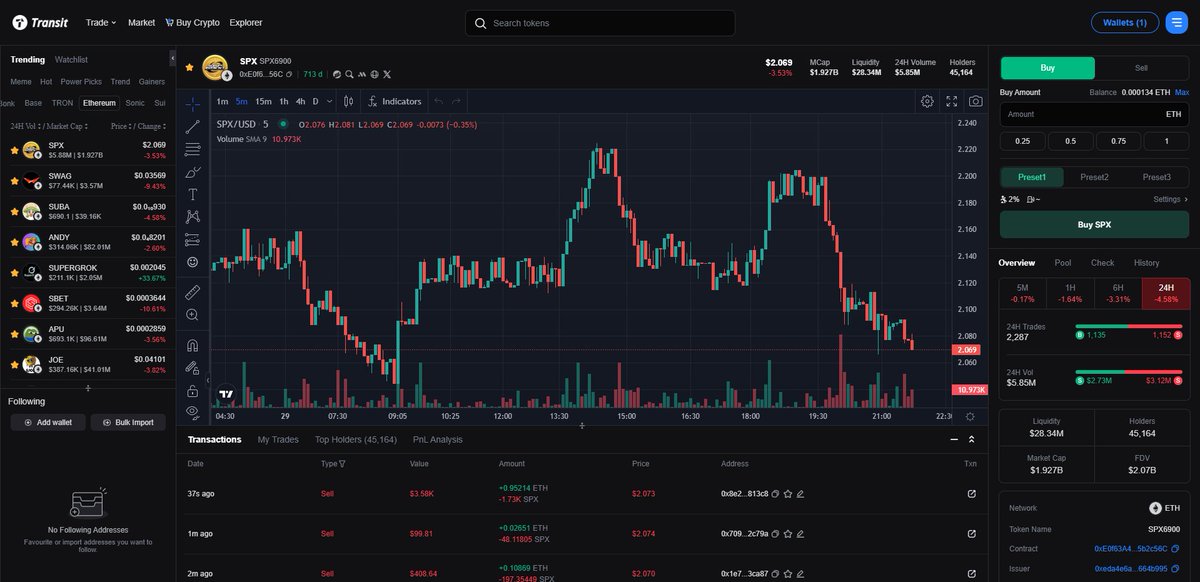This screenshot has width=1200, height=582.
Task: Select the trend line drawing tool
Action: pyautogui.click(x=193, y=126)
